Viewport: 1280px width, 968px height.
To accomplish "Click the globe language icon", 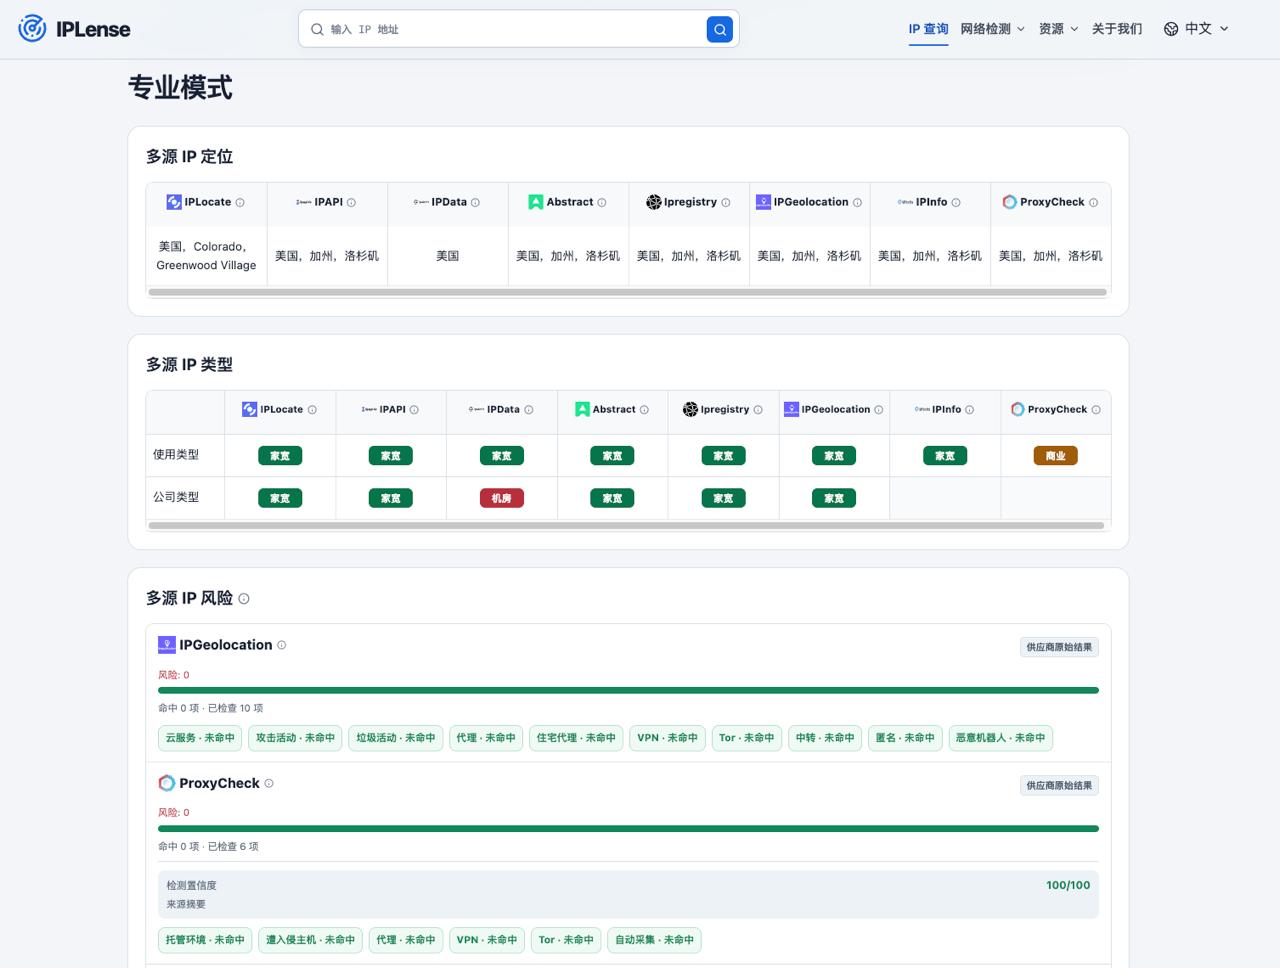I will [x=1171, y=29].
